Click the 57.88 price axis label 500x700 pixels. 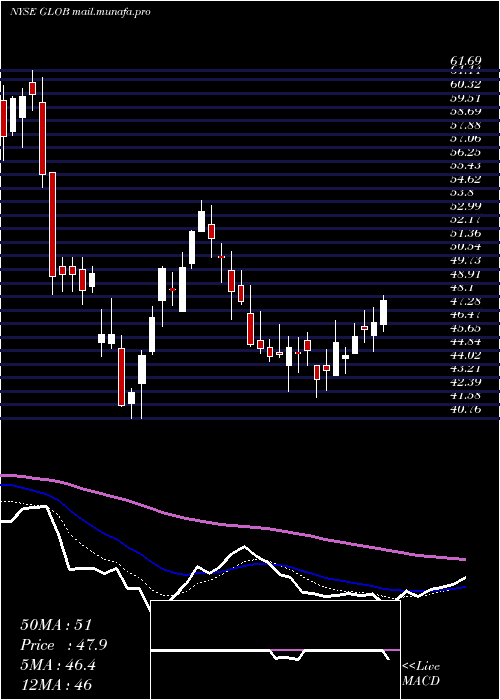click(465, 125)
